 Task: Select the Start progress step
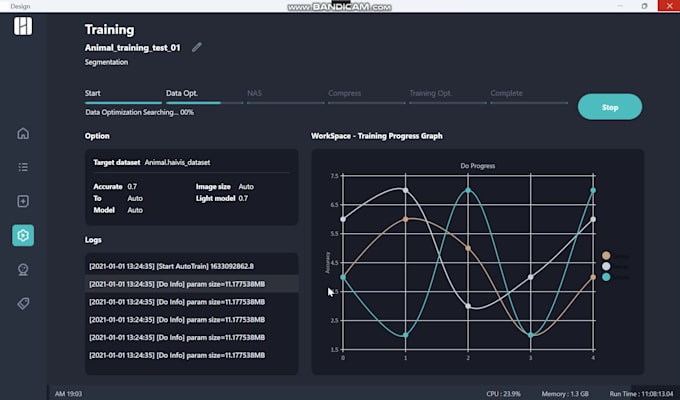[x=93, y=93]
